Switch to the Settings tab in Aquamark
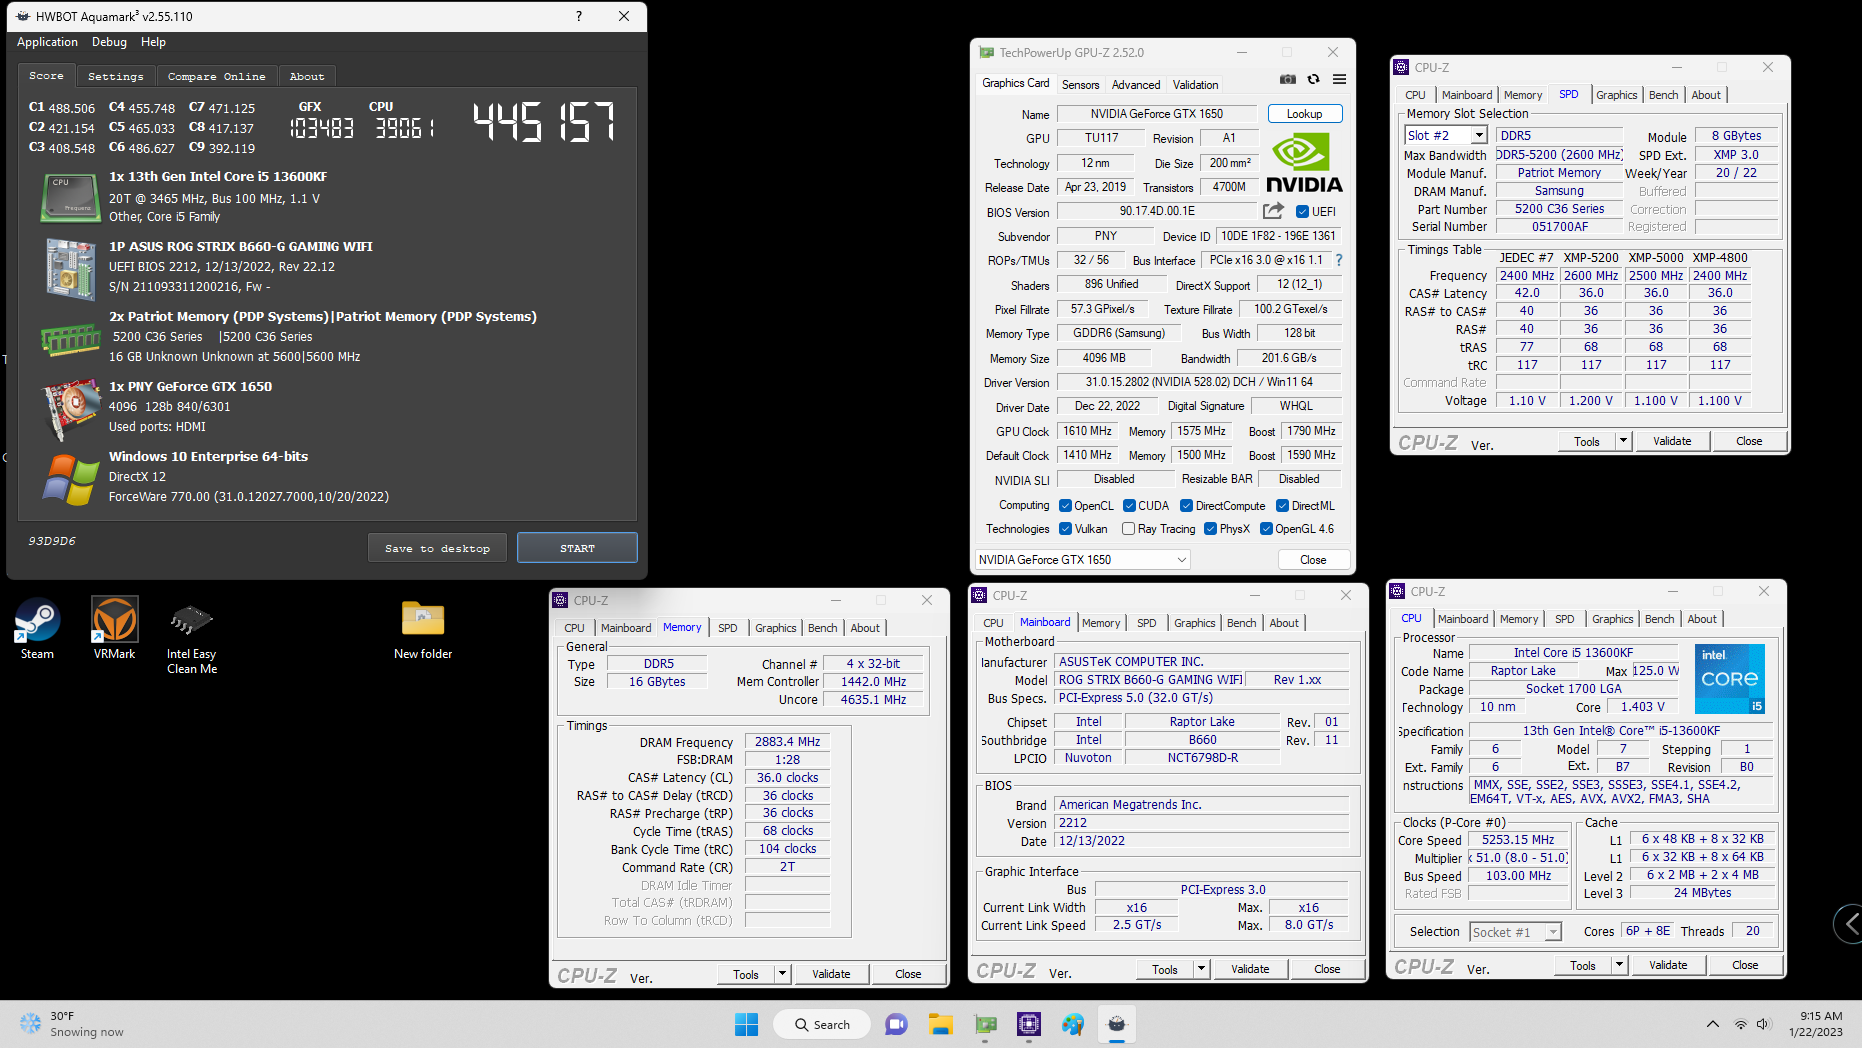This screenshot has width=1862, height=1048. pyautogui.click(x=115, y=76)
